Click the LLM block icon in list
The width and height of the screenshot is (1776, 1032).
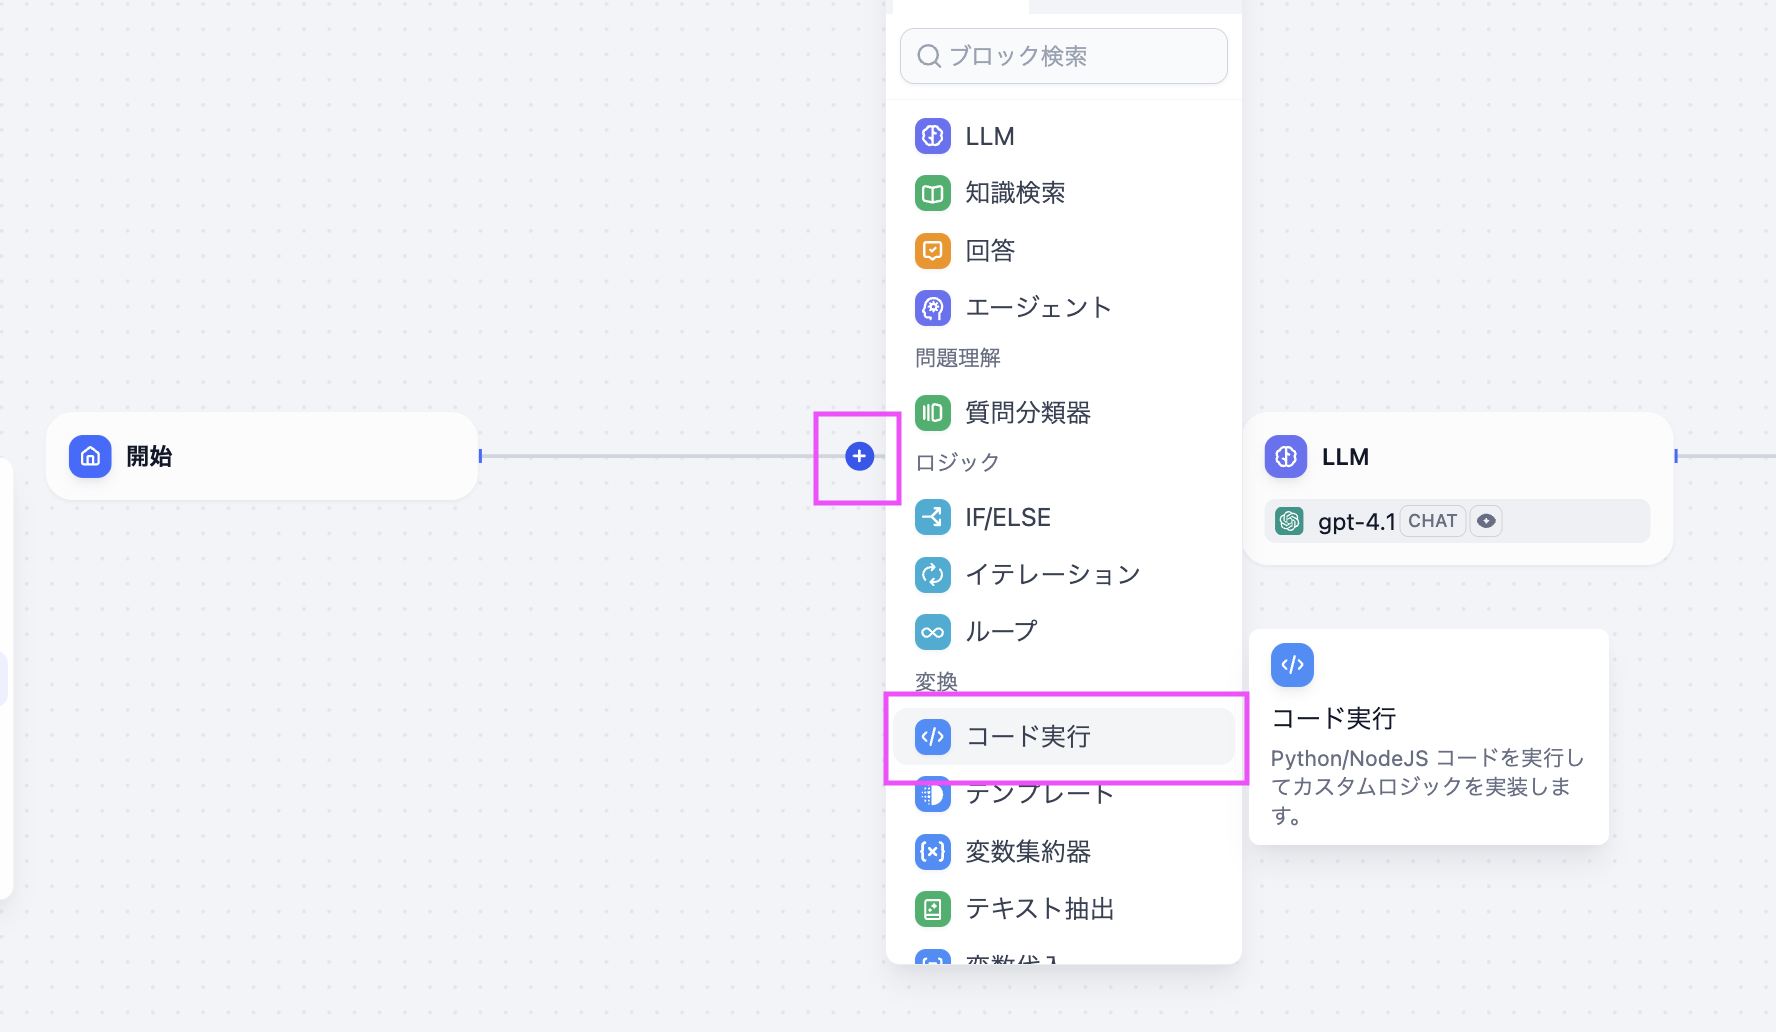tap(932, 136)
